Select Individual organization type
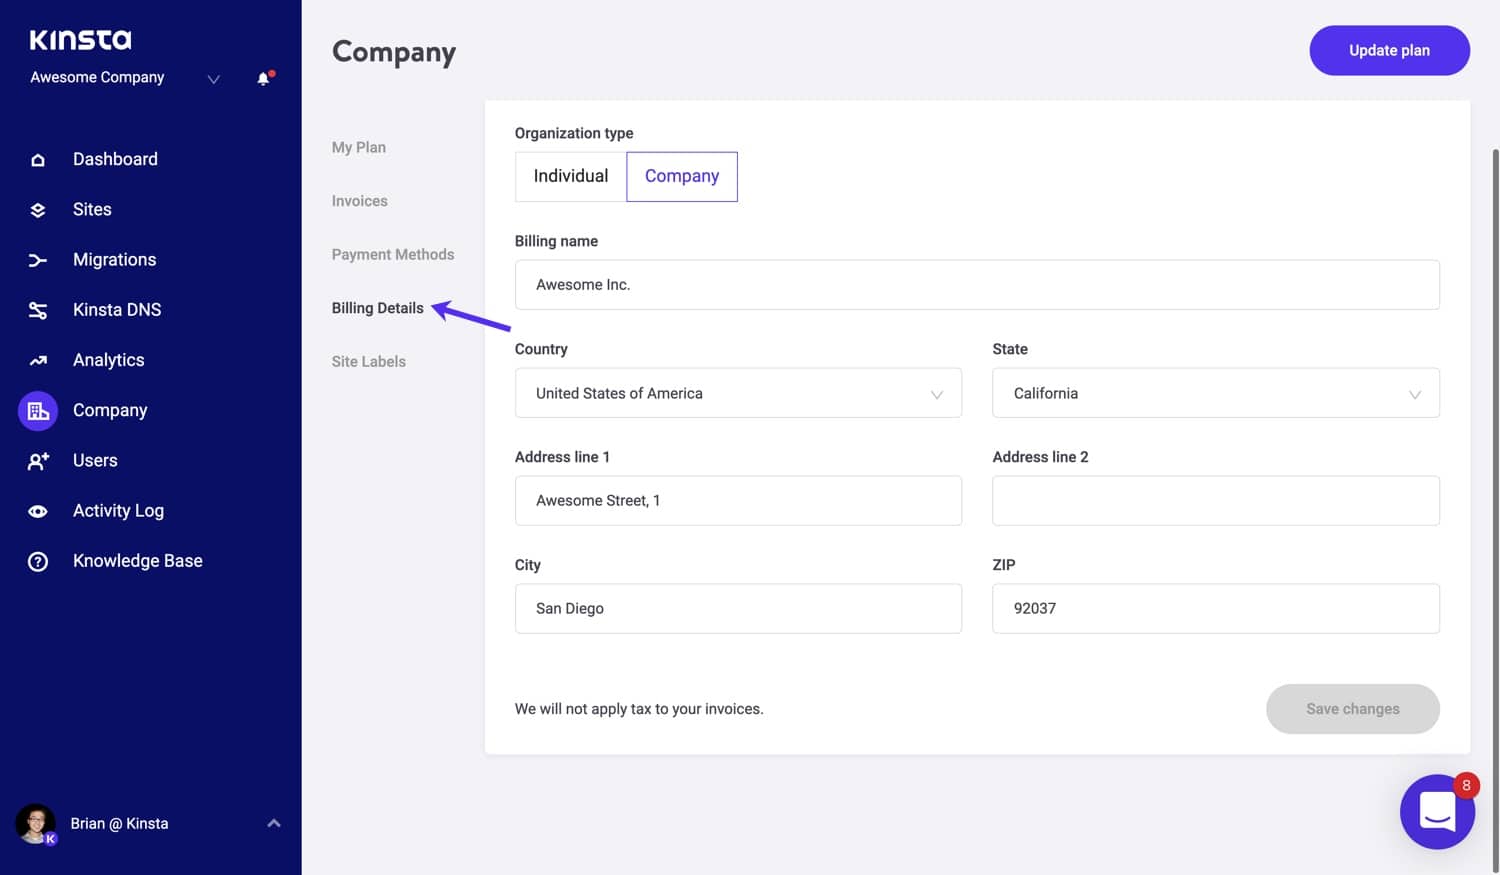1500x875 pixels. pos(571,176)
